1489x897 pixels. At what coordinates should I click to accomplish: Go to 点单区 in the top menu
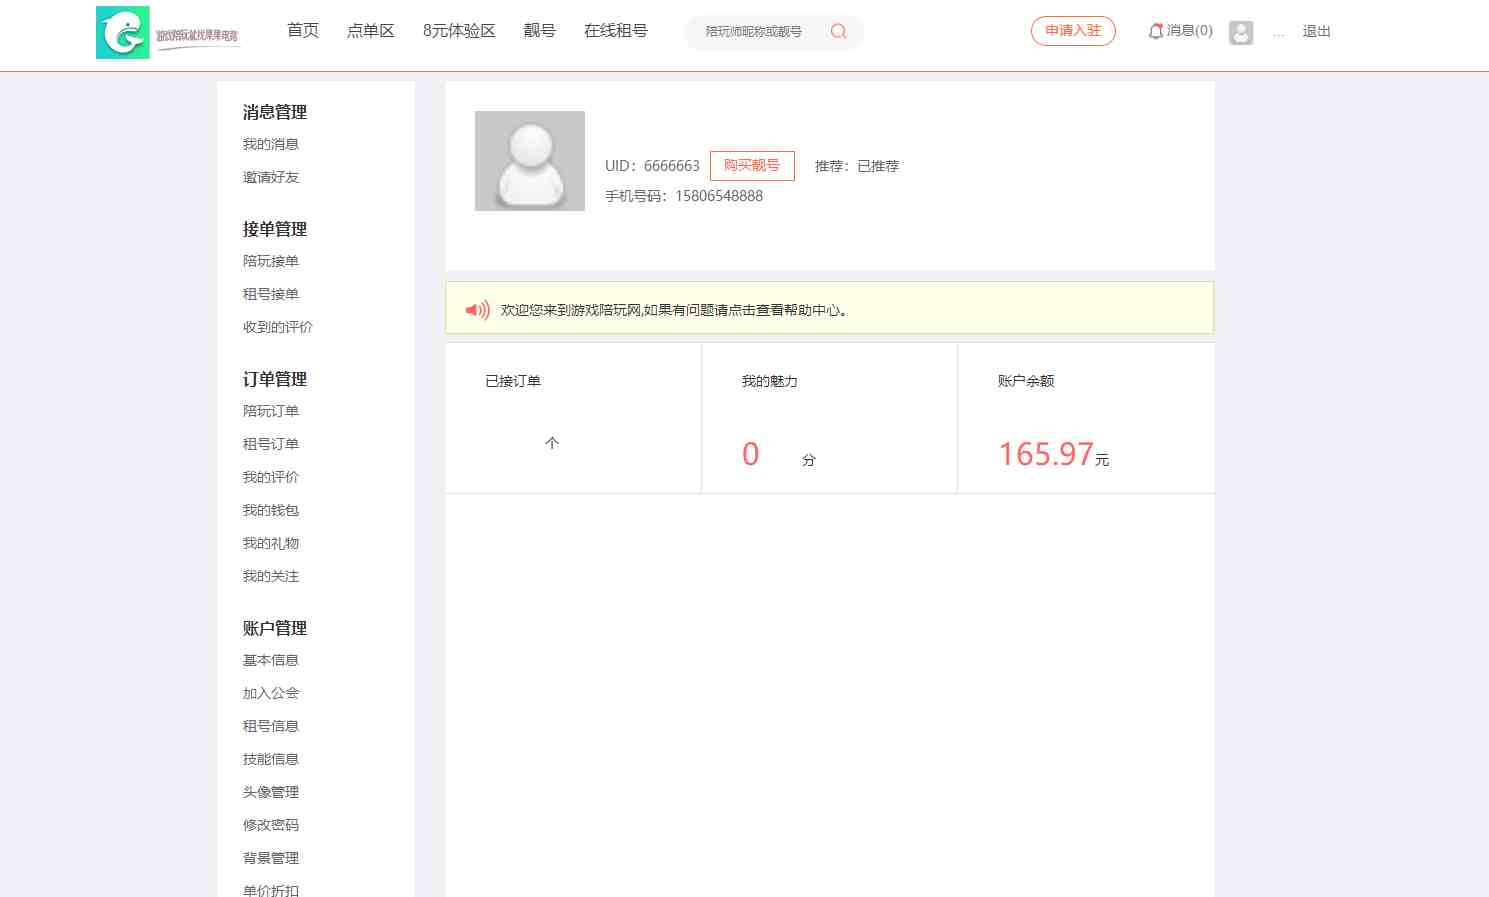[x=370, y=31]
